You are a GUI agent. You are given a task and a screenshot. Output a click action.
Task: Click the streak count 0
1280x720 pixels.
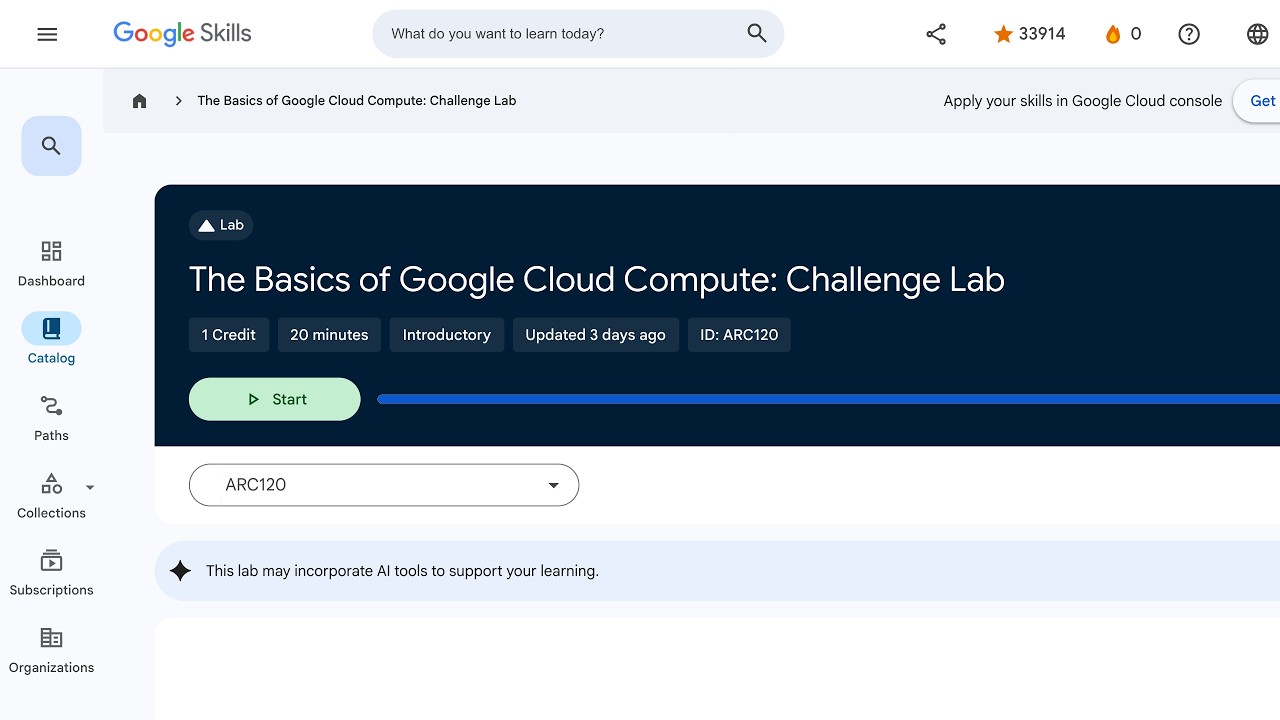(1136, 34)
